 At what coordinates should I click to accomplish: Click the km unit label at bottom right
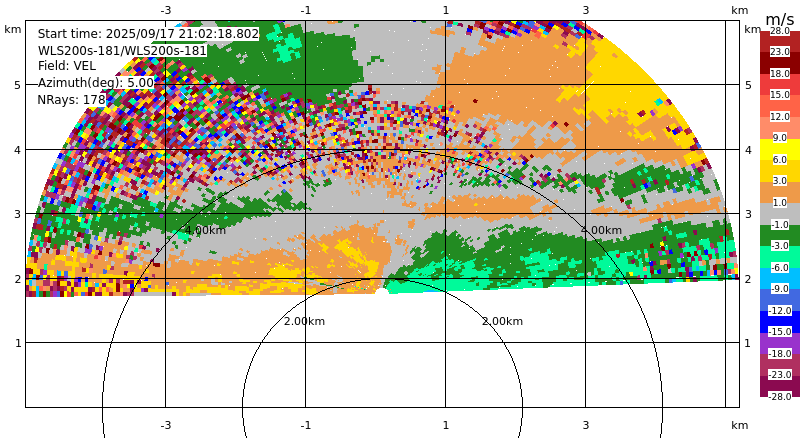point(739,425)
